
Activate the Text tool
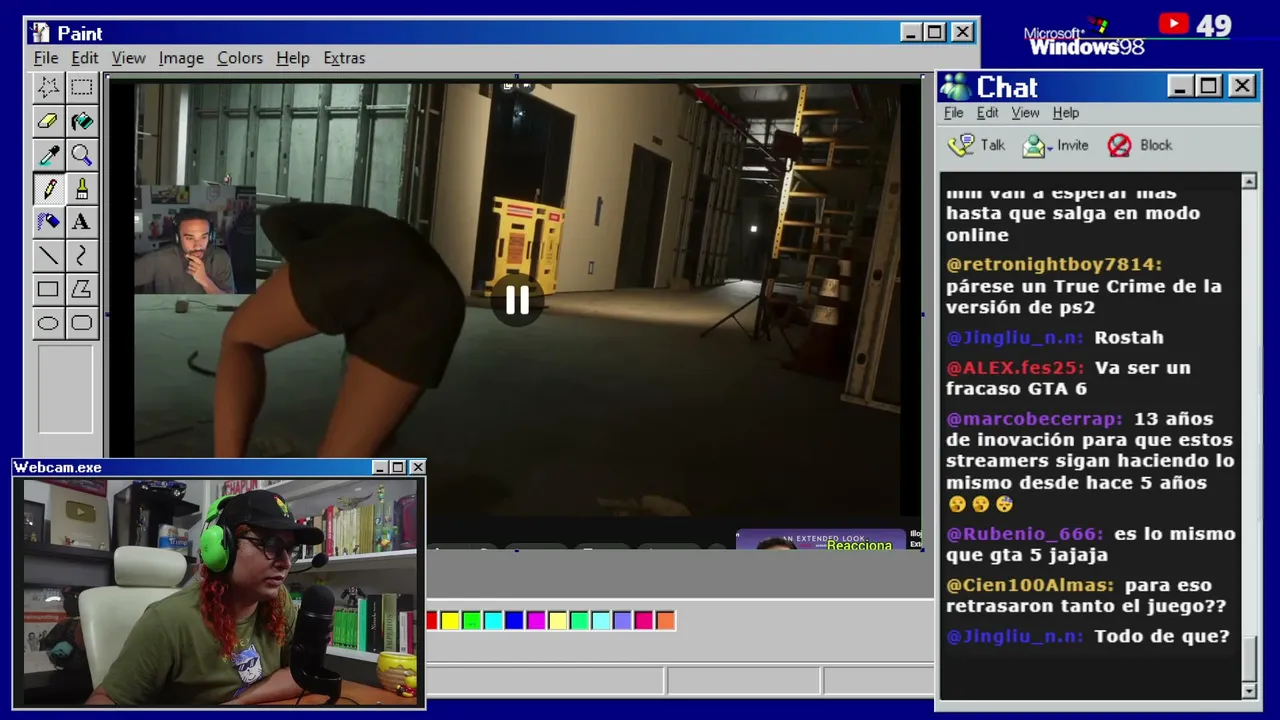click(82, 222)
